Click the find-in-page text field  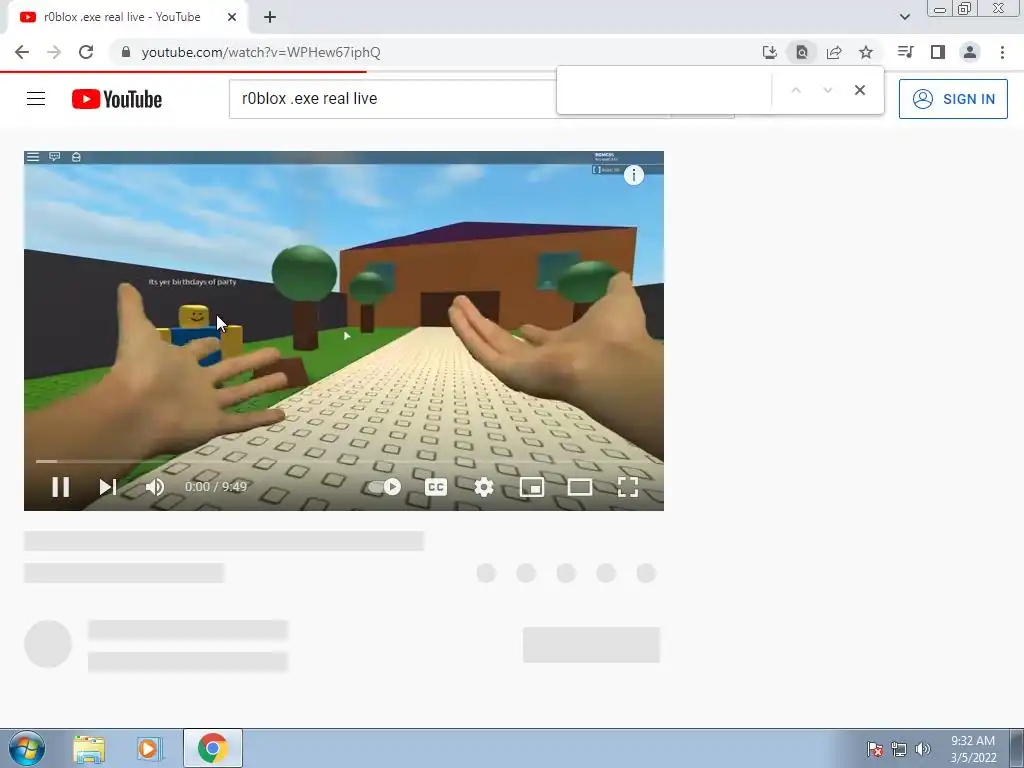pyautogui.click(x=664, y=90)
